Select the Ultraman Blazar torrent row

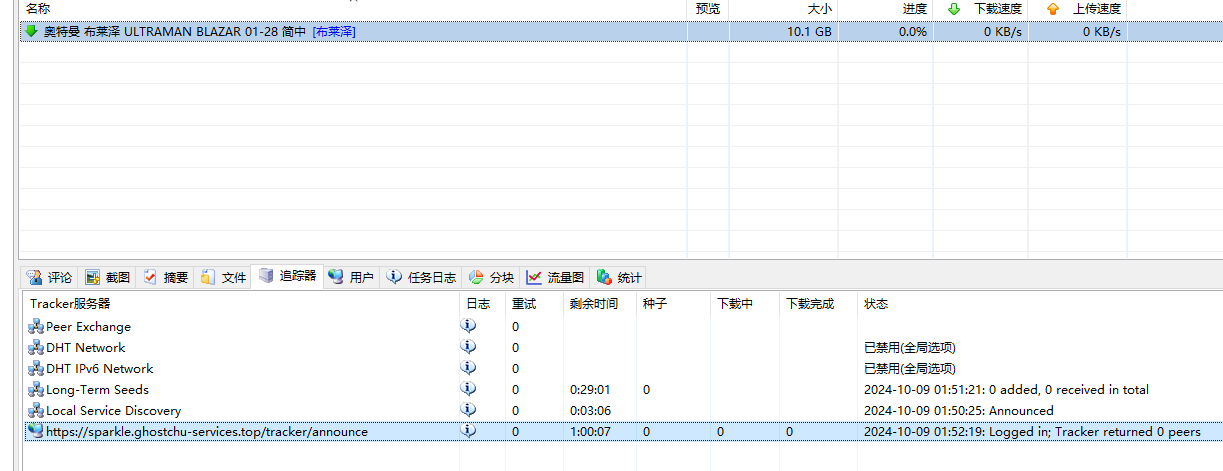pos(500,32)
